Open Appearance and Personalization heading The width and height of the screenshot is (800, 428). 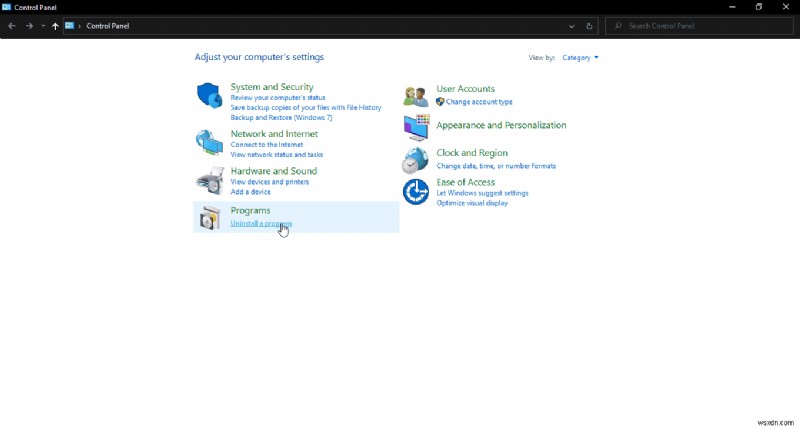point(501,125)
